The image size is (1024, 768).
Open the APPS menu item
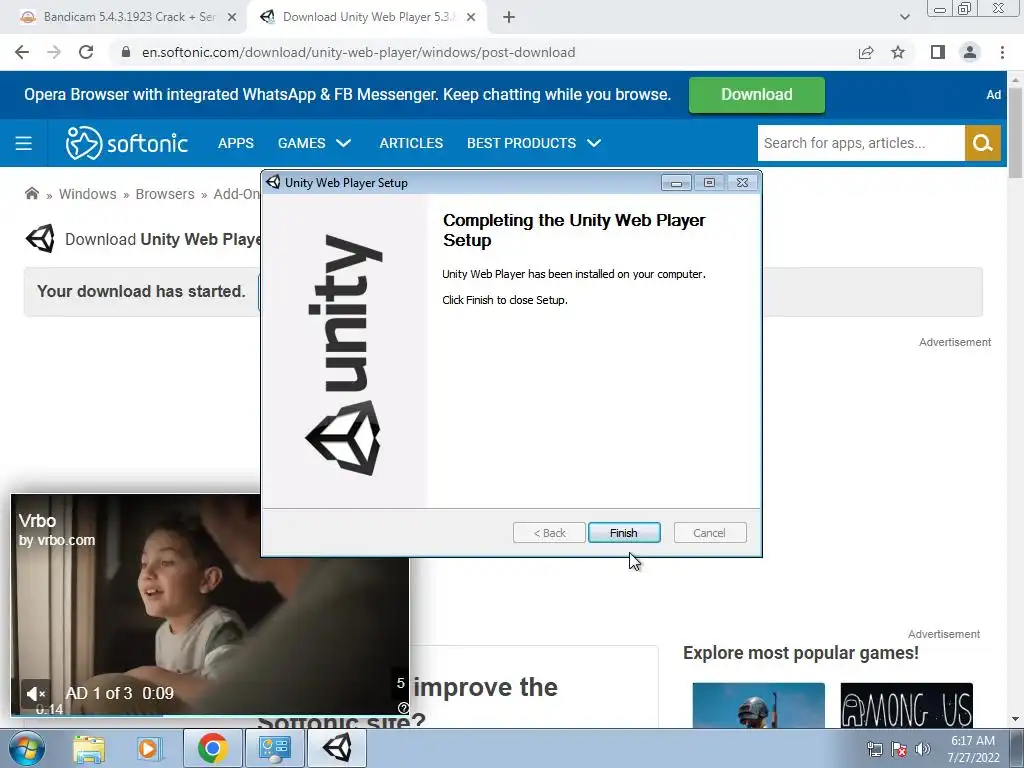coord(236,143)
